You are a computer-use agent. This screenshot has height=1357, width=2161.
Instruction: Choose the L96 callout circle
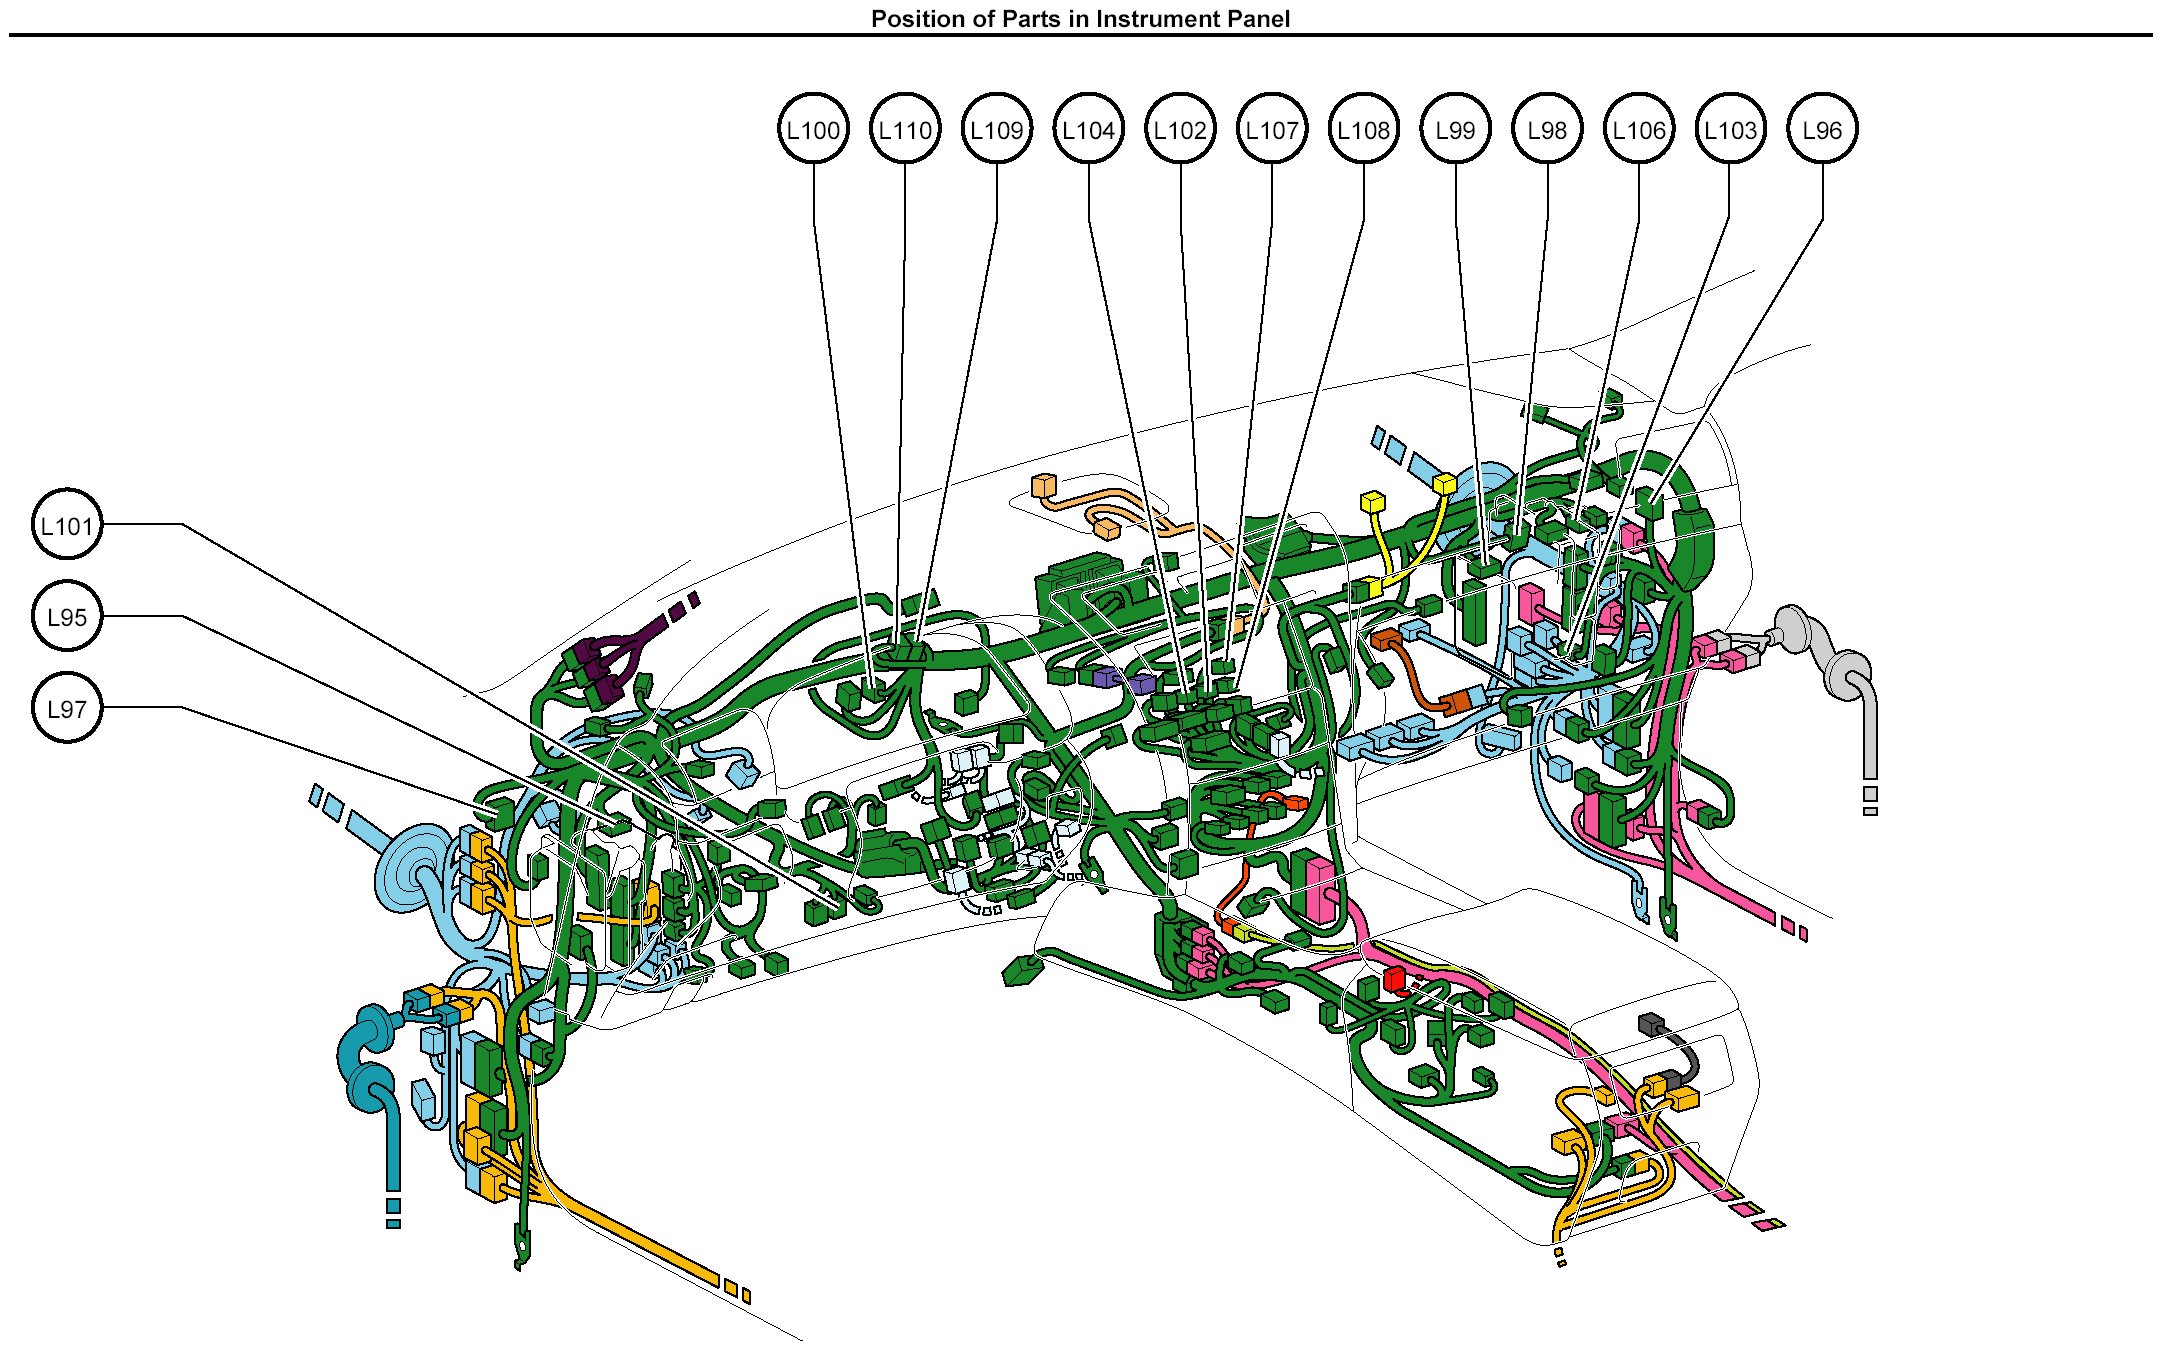pos(1822,129)
